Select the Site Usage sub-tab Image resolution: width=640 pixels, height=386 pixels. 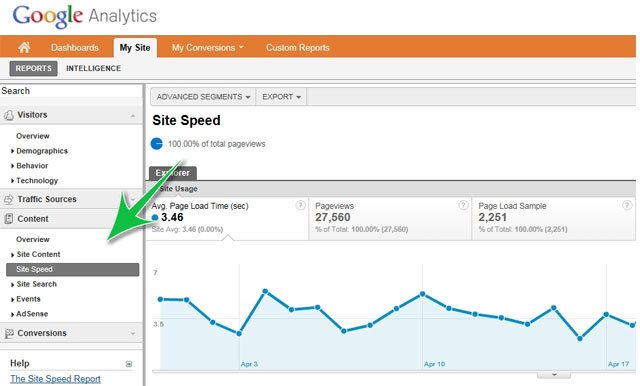click(x=178, y=189)
